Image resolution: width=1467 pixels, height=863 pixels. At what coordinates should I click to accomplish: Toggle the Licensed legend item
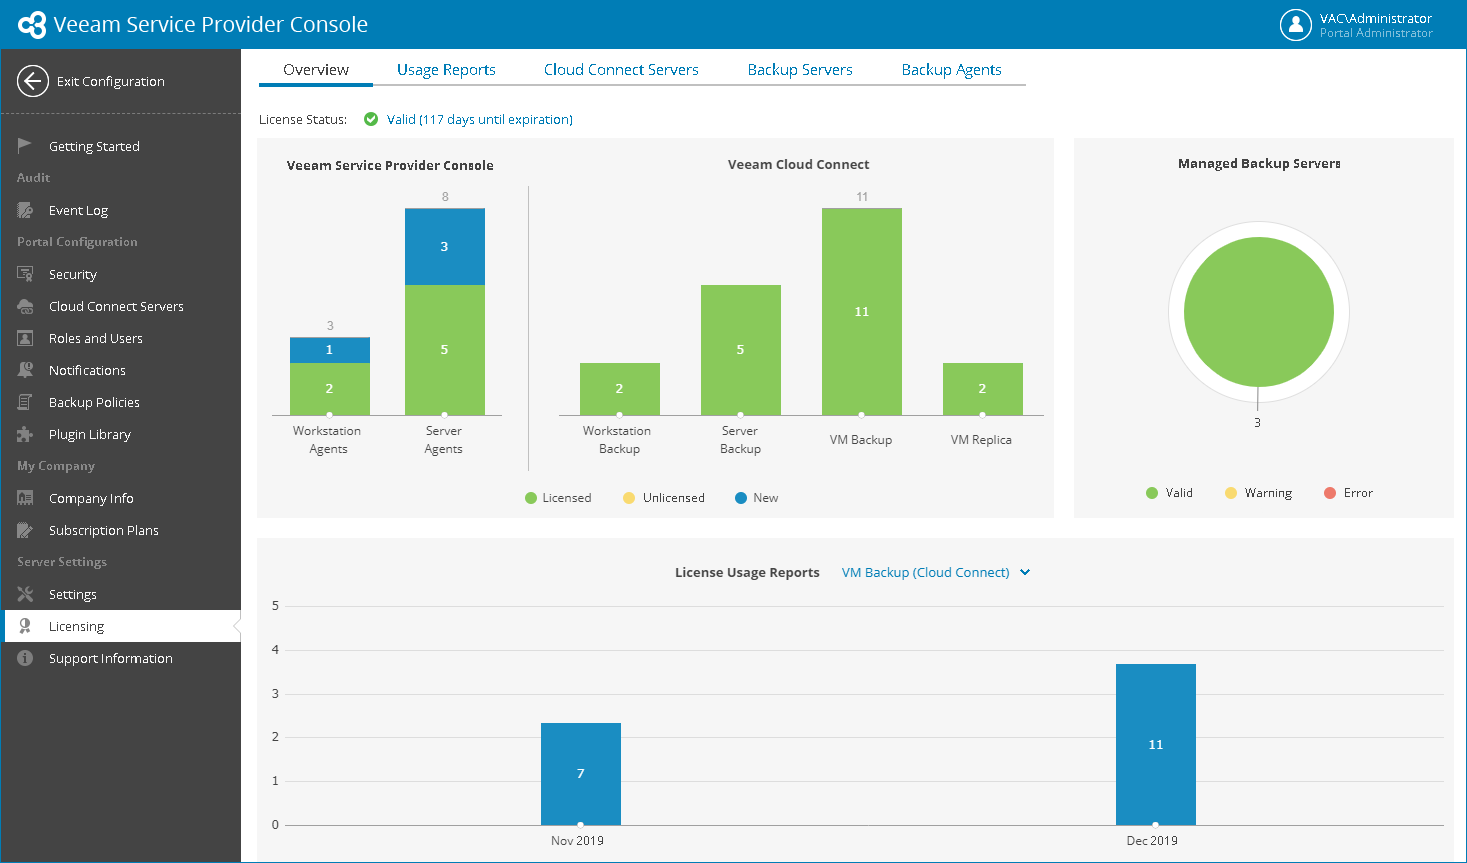(x=558, y=498)
